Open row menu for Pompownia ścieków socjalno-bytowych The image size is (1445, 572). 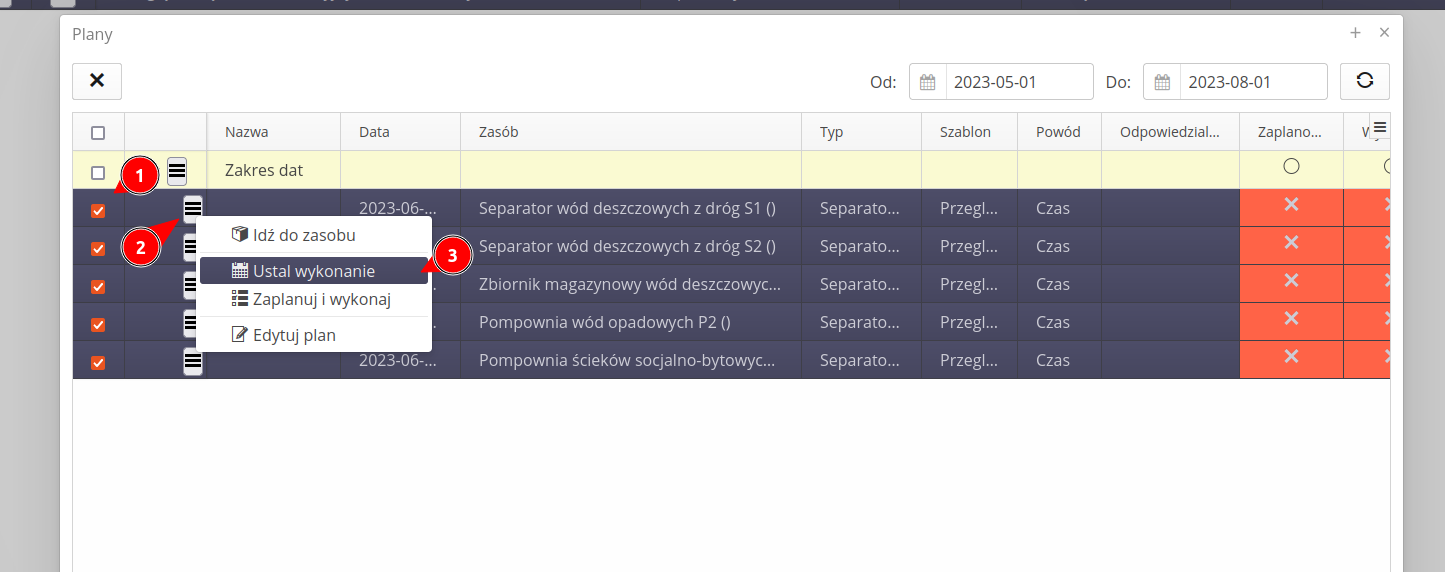click(192, 361)
